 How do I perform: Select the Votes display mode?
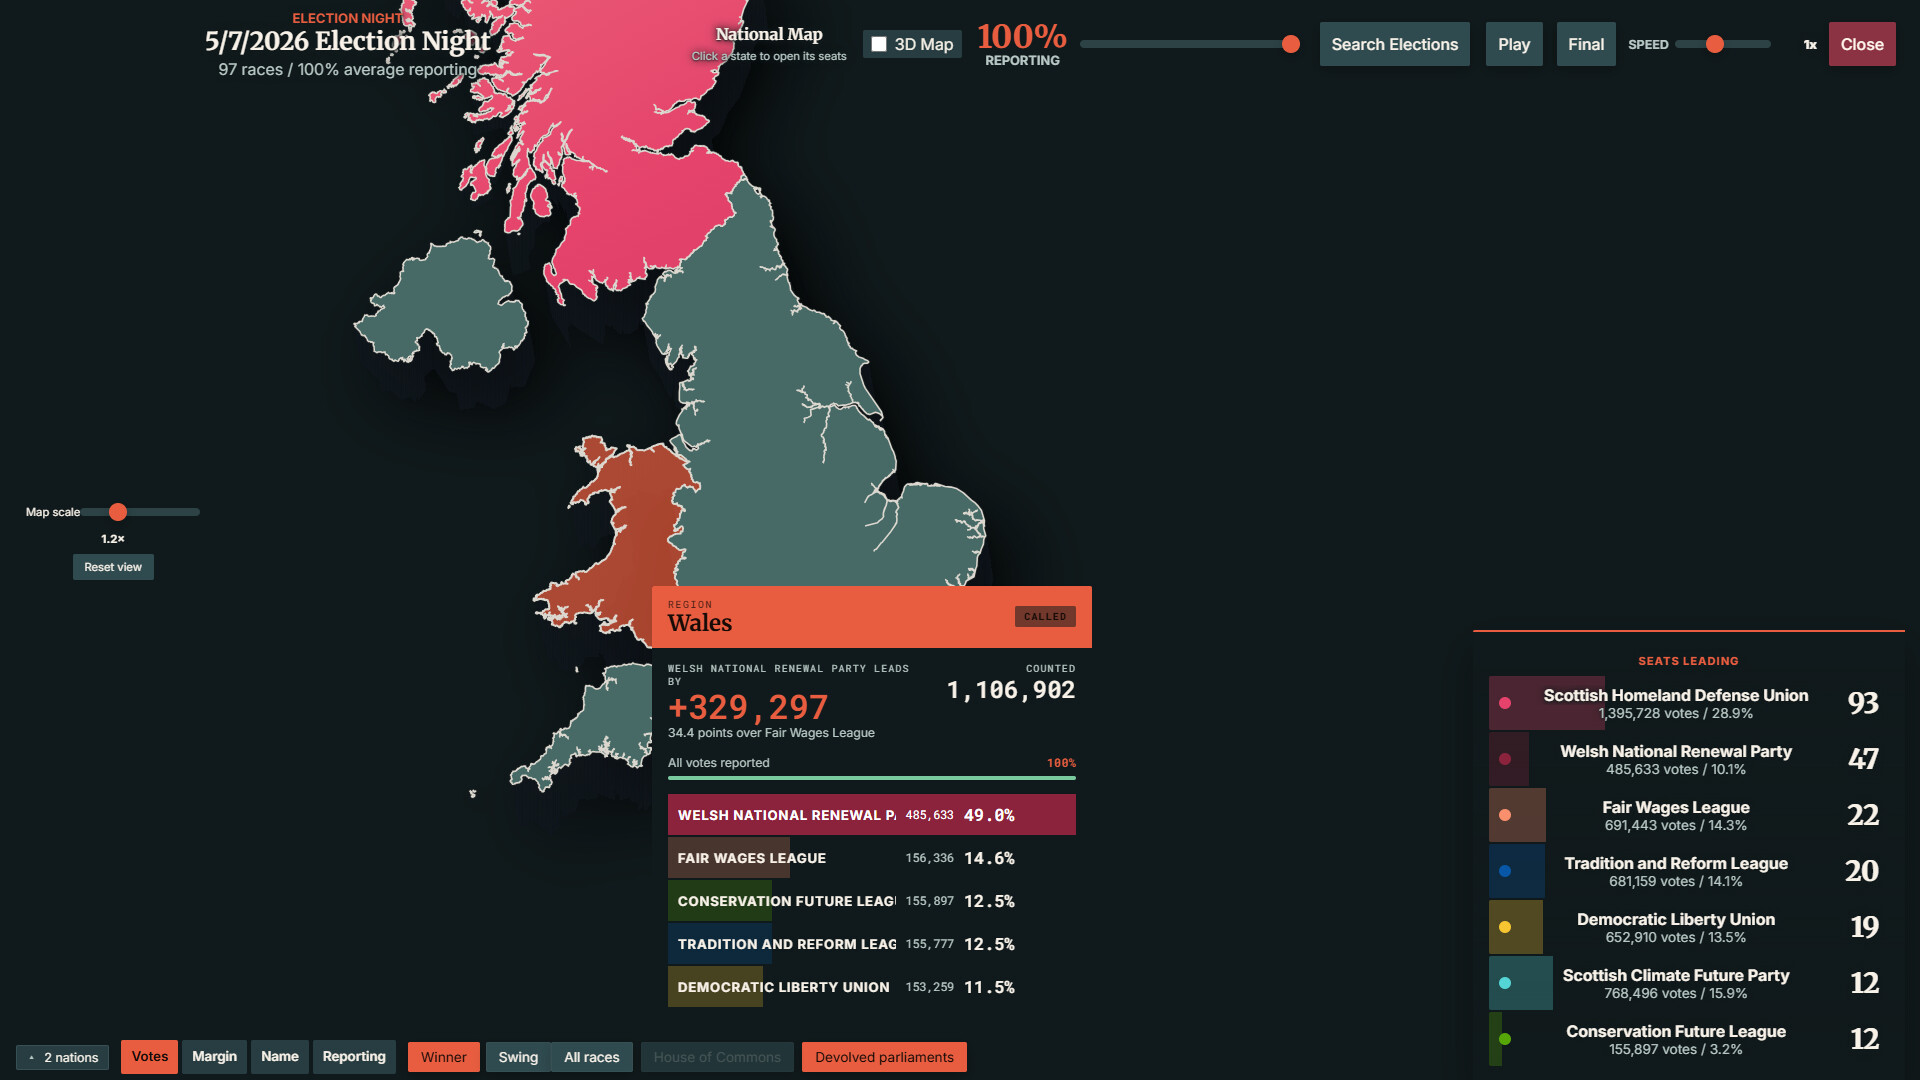pyautogui.click(x=150, y=1057)
